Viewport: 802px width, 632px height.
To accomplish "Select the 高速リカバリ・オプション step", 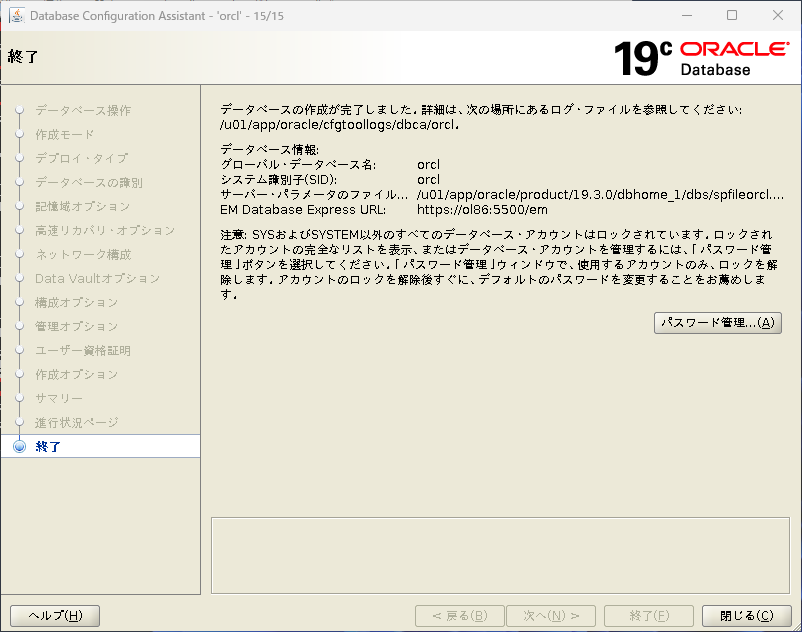I will [x=105, y=231].
